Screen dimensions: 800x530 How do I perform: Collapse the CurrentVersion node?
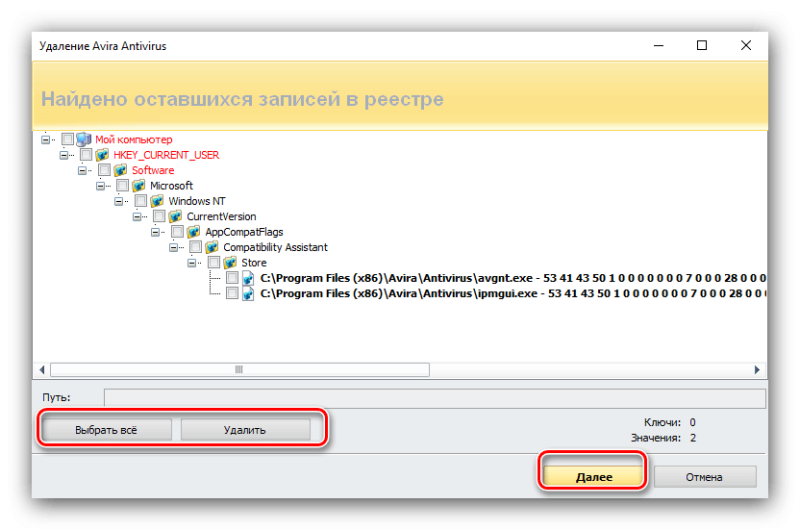coord(137,216)
